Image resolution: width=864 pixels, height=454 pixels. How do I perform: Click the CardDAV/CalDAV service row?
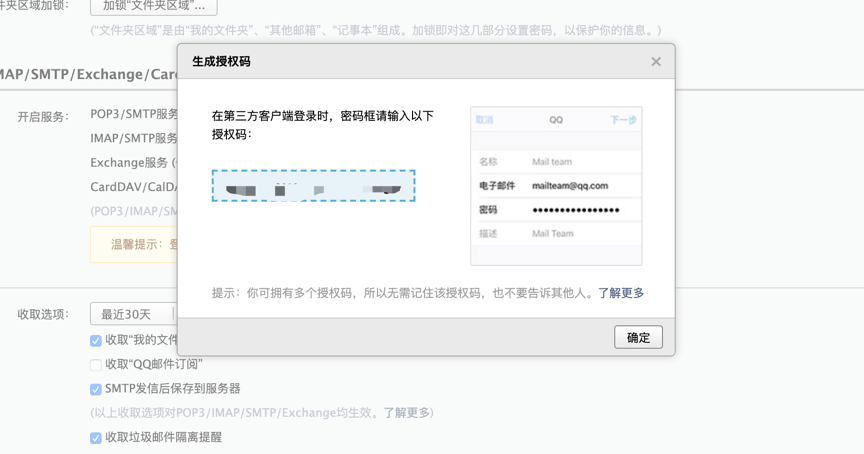tap(133, 187)
